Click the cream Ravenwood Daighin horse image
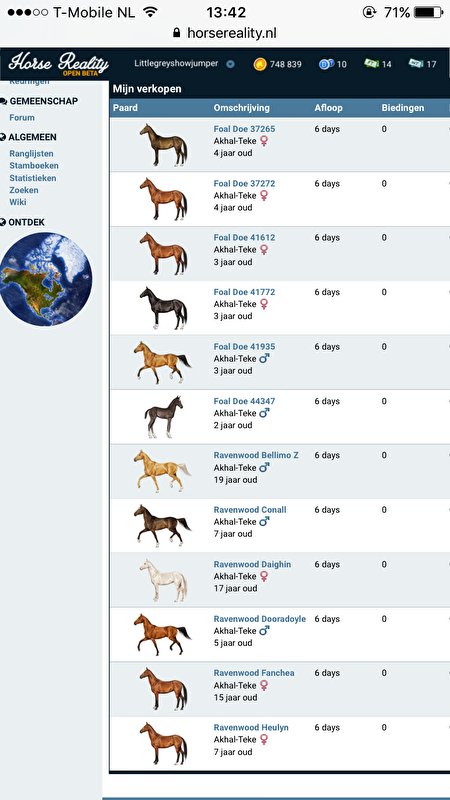The height and width of the screenshot is (800, 450). pyautogui.click(x=163, y=581)
